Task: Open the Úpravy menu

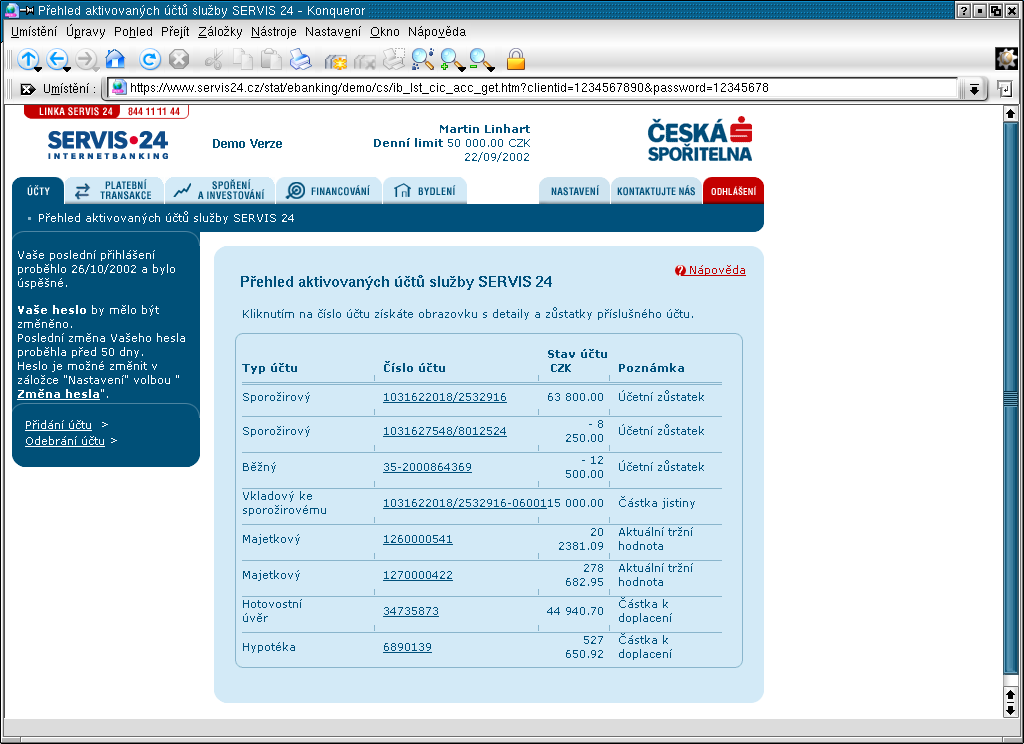Action: tap(86, 31)
